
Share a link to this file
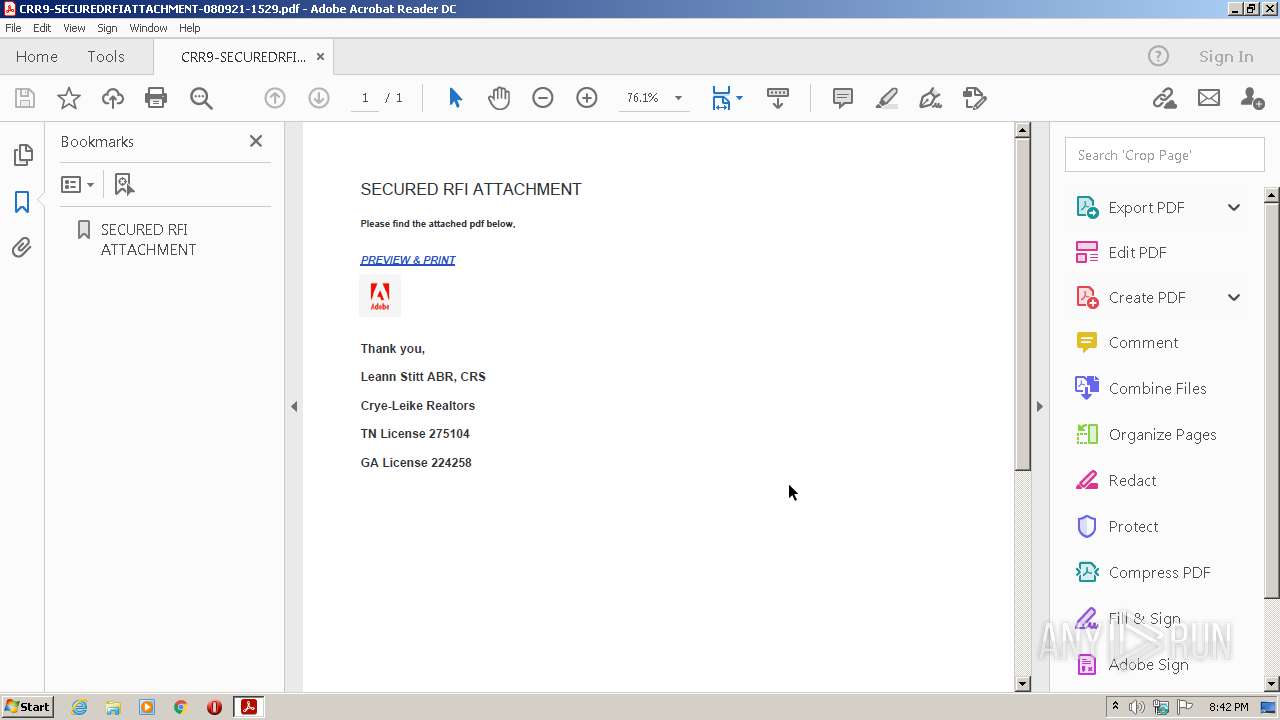tap(1164, 98)
